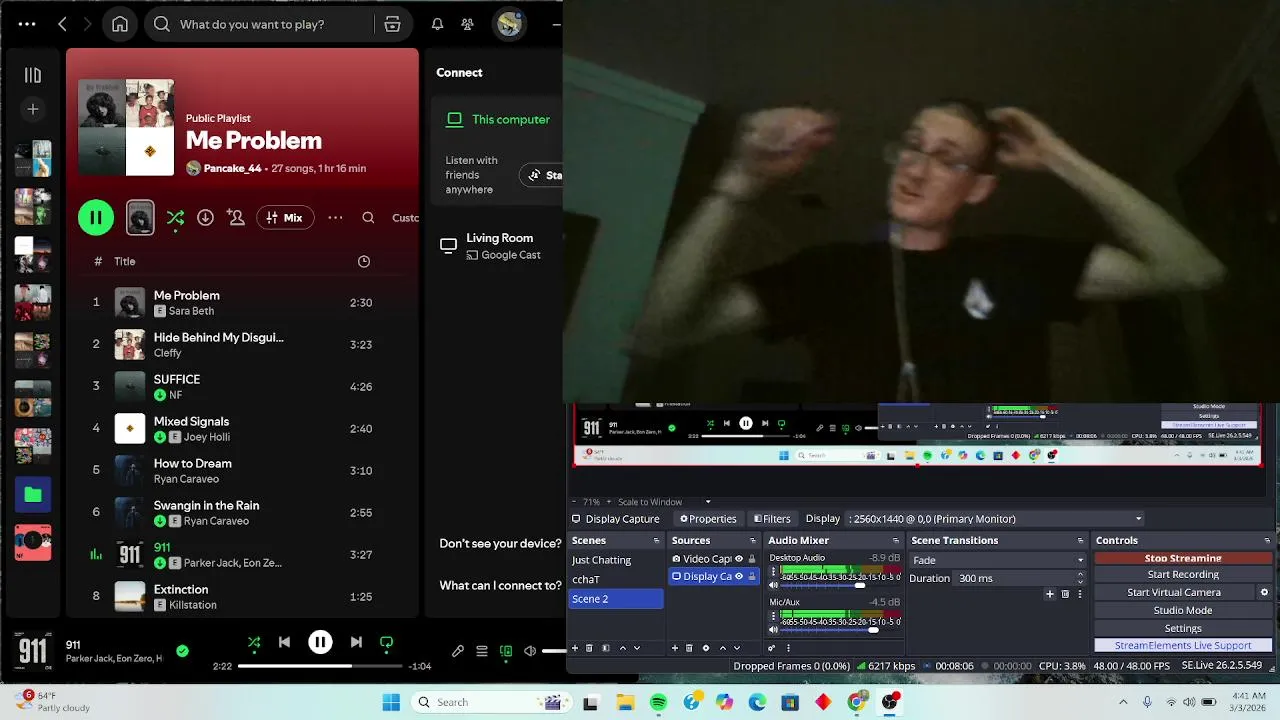Select Video Capture source row

point(714,559)
